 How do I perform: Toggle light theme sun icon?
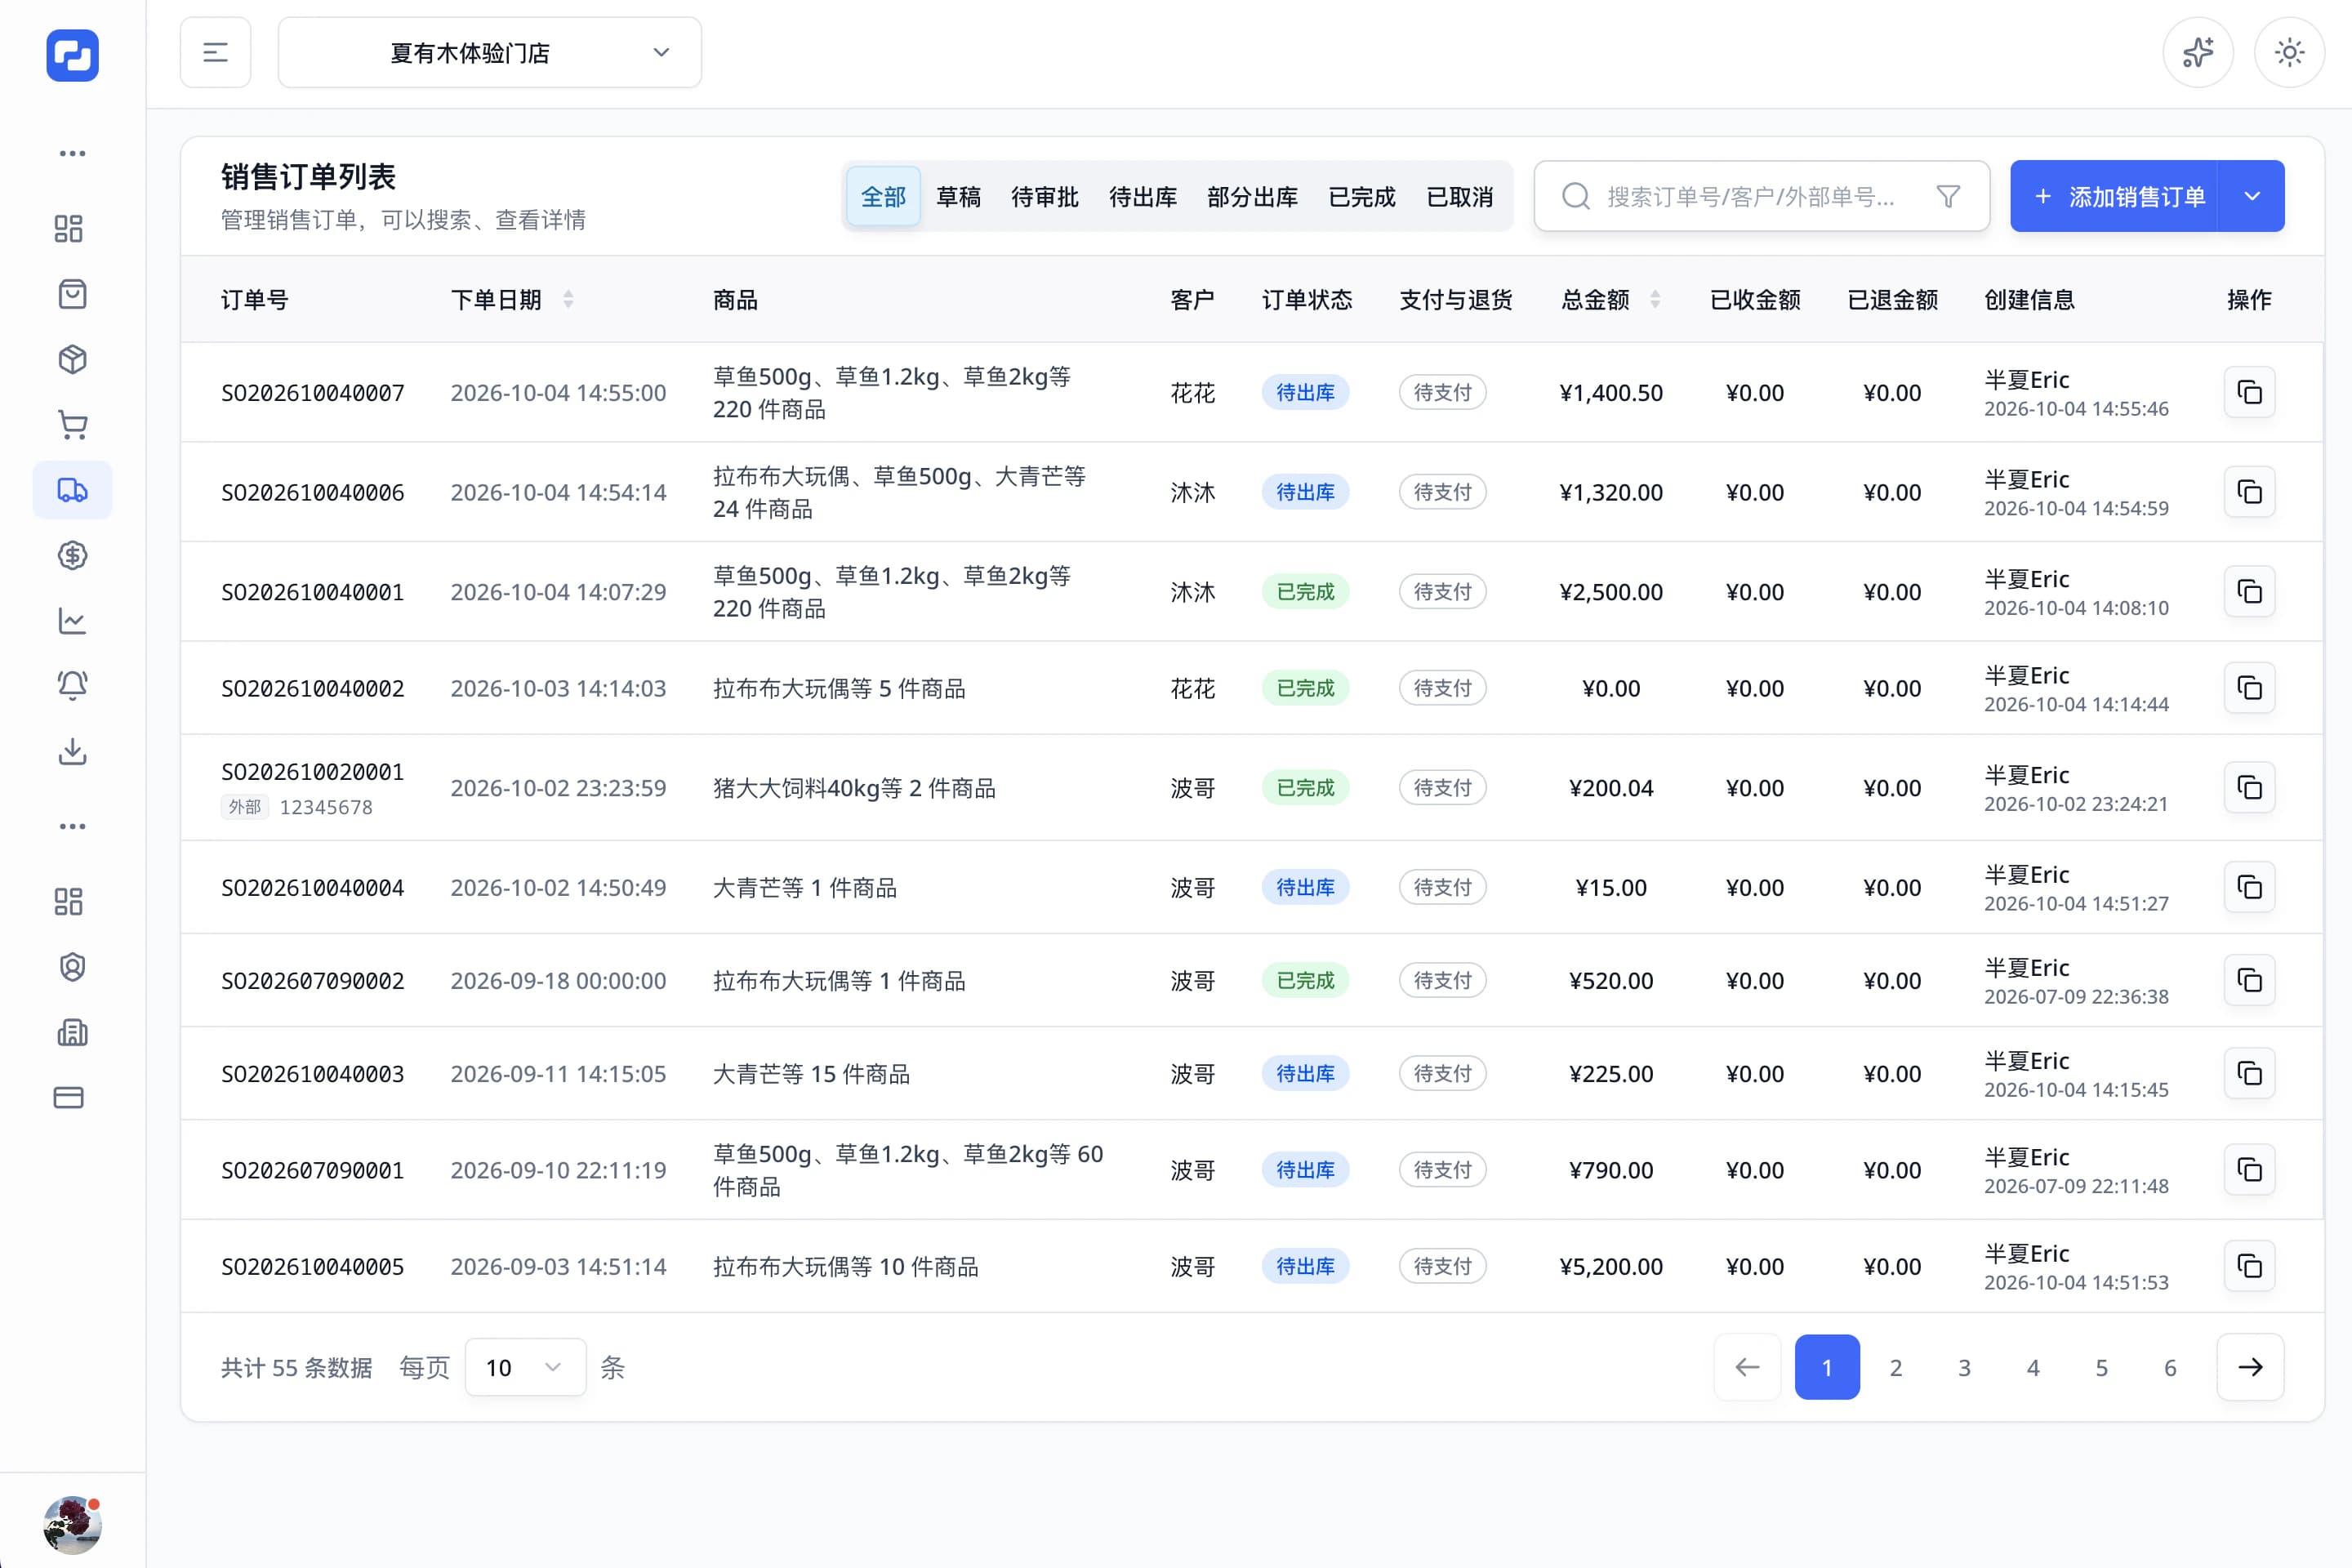click(x=2289, y=52)
